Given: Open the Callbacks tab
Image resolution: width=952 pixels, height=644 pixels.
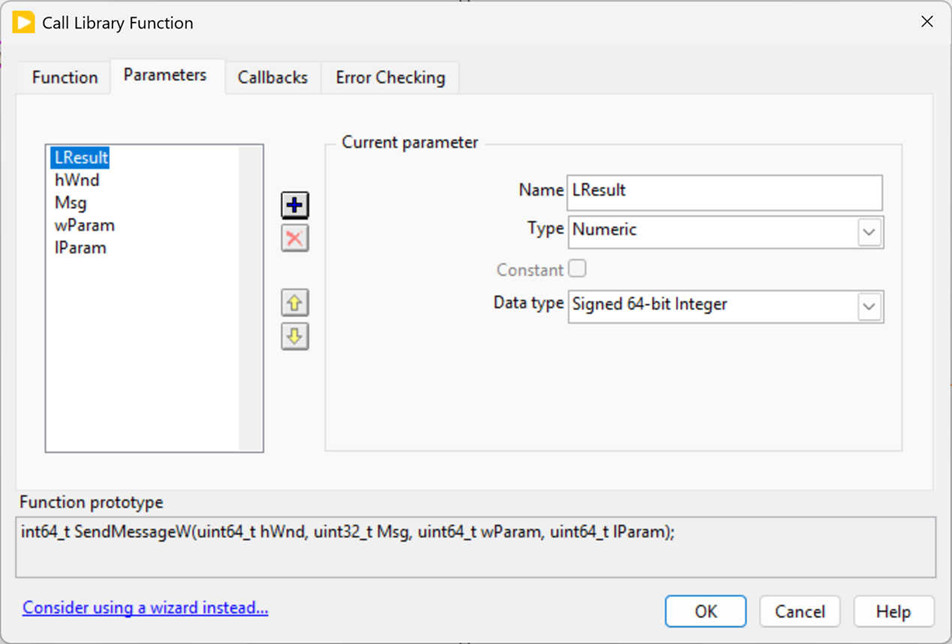Looking at the screenshot, I should point(272,77).
